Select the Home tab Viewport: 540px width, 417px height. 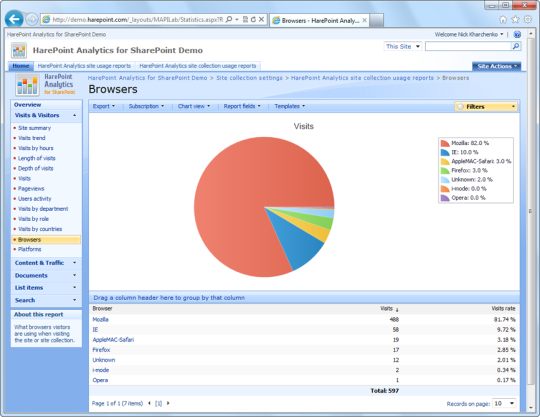point(21,66)
